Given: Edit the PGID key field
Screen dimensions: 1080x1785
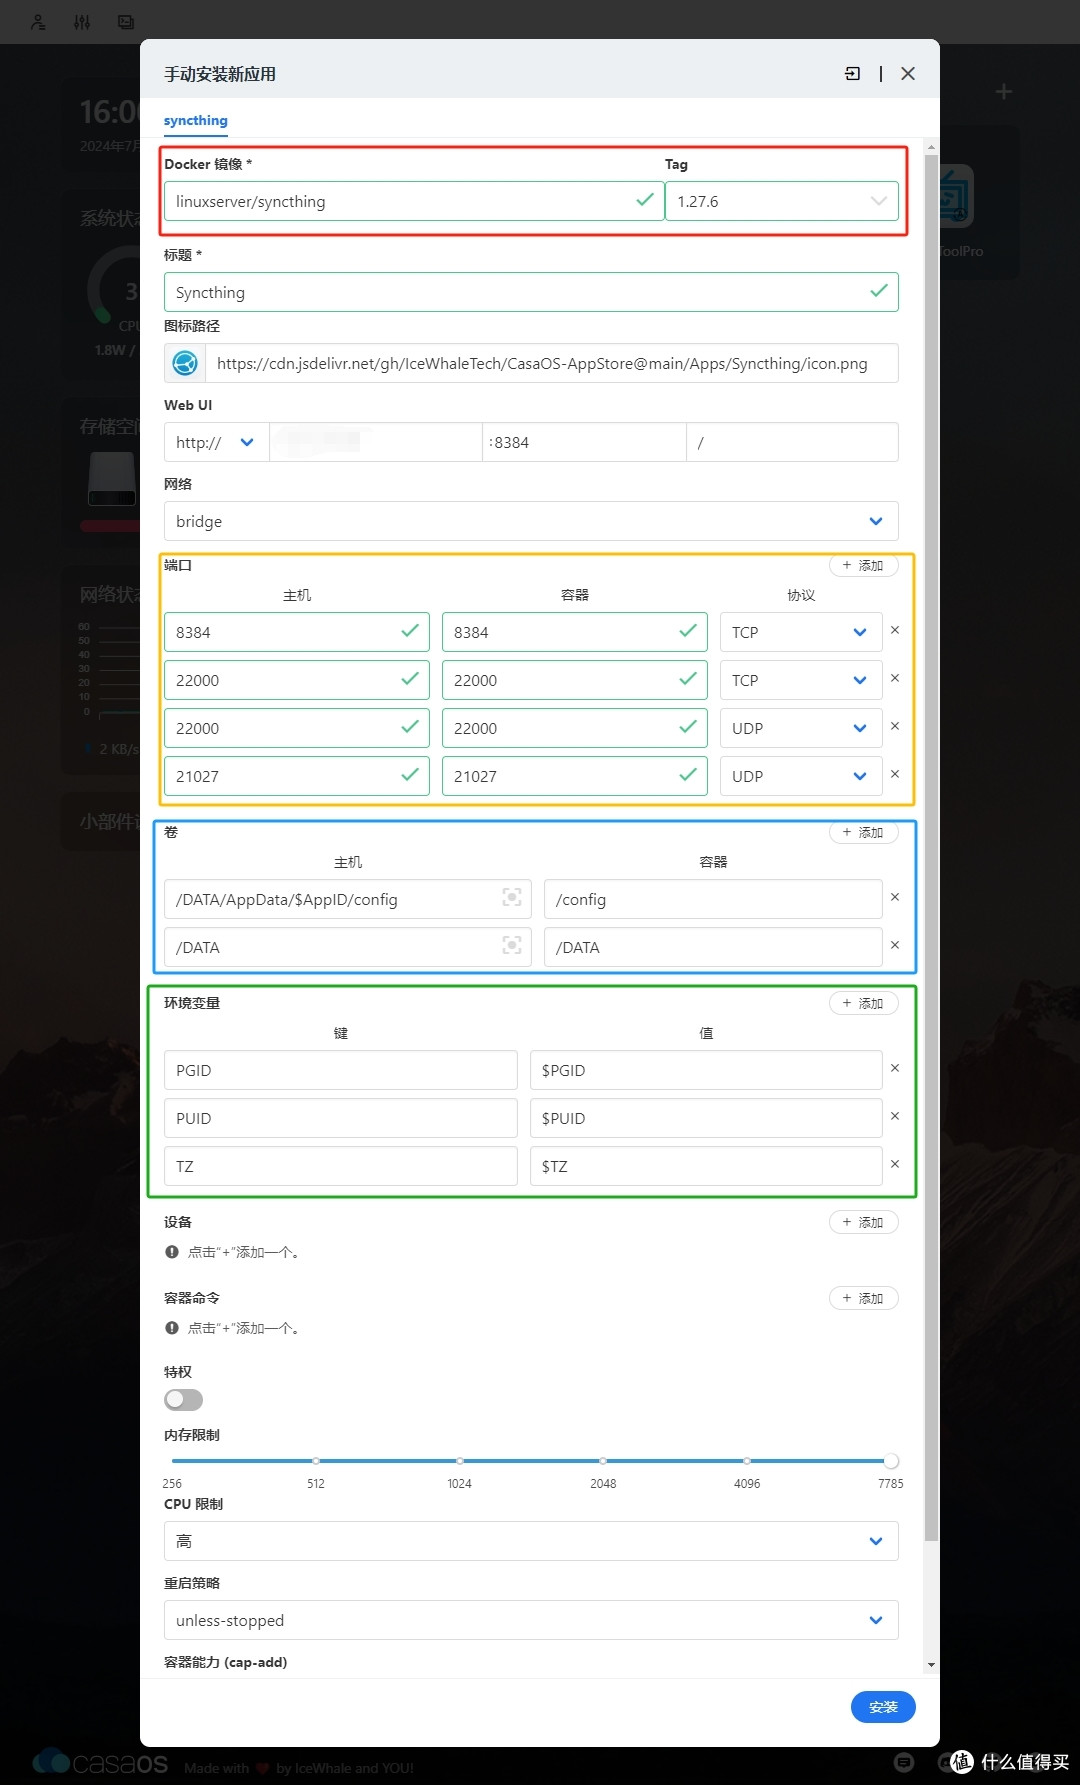Looking at the screenshot, I should click(x=341, y=1070).
